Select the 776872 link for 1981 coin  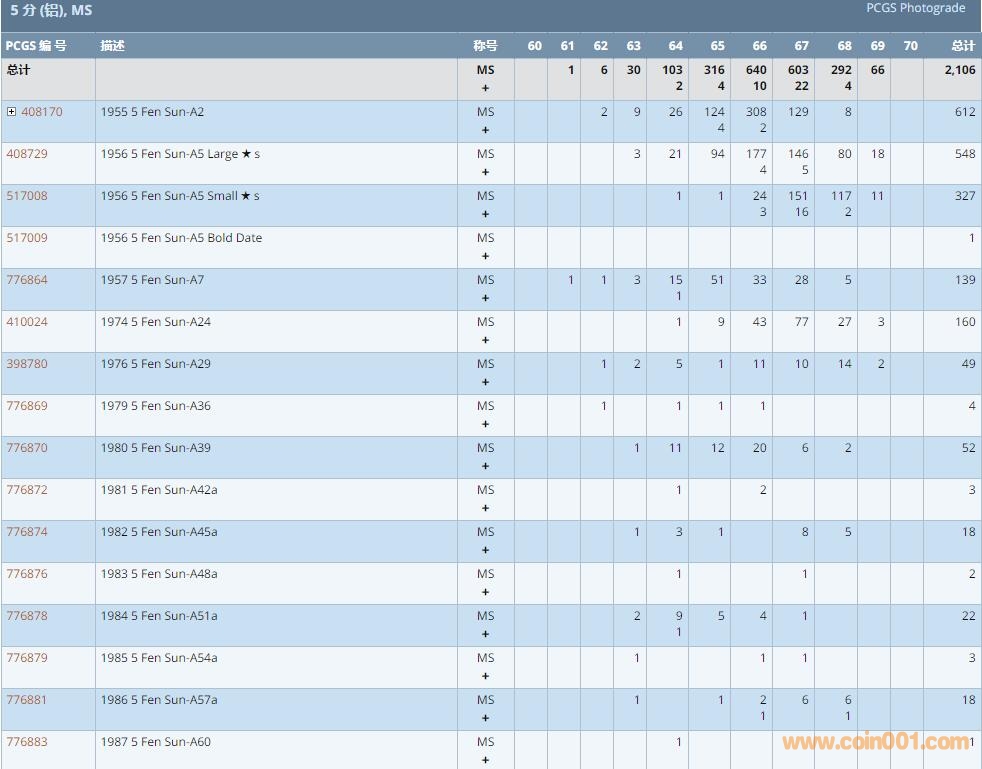[27, 490]
